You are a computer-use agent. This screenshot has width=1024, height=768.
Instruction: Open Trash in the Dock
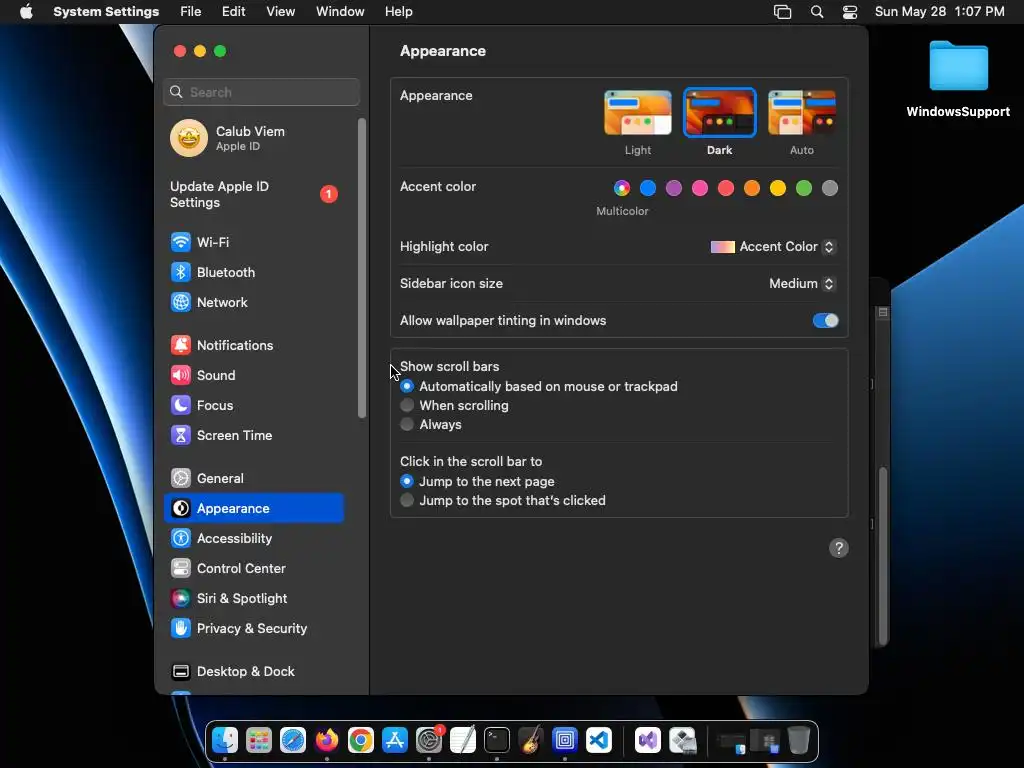[798, 741]
